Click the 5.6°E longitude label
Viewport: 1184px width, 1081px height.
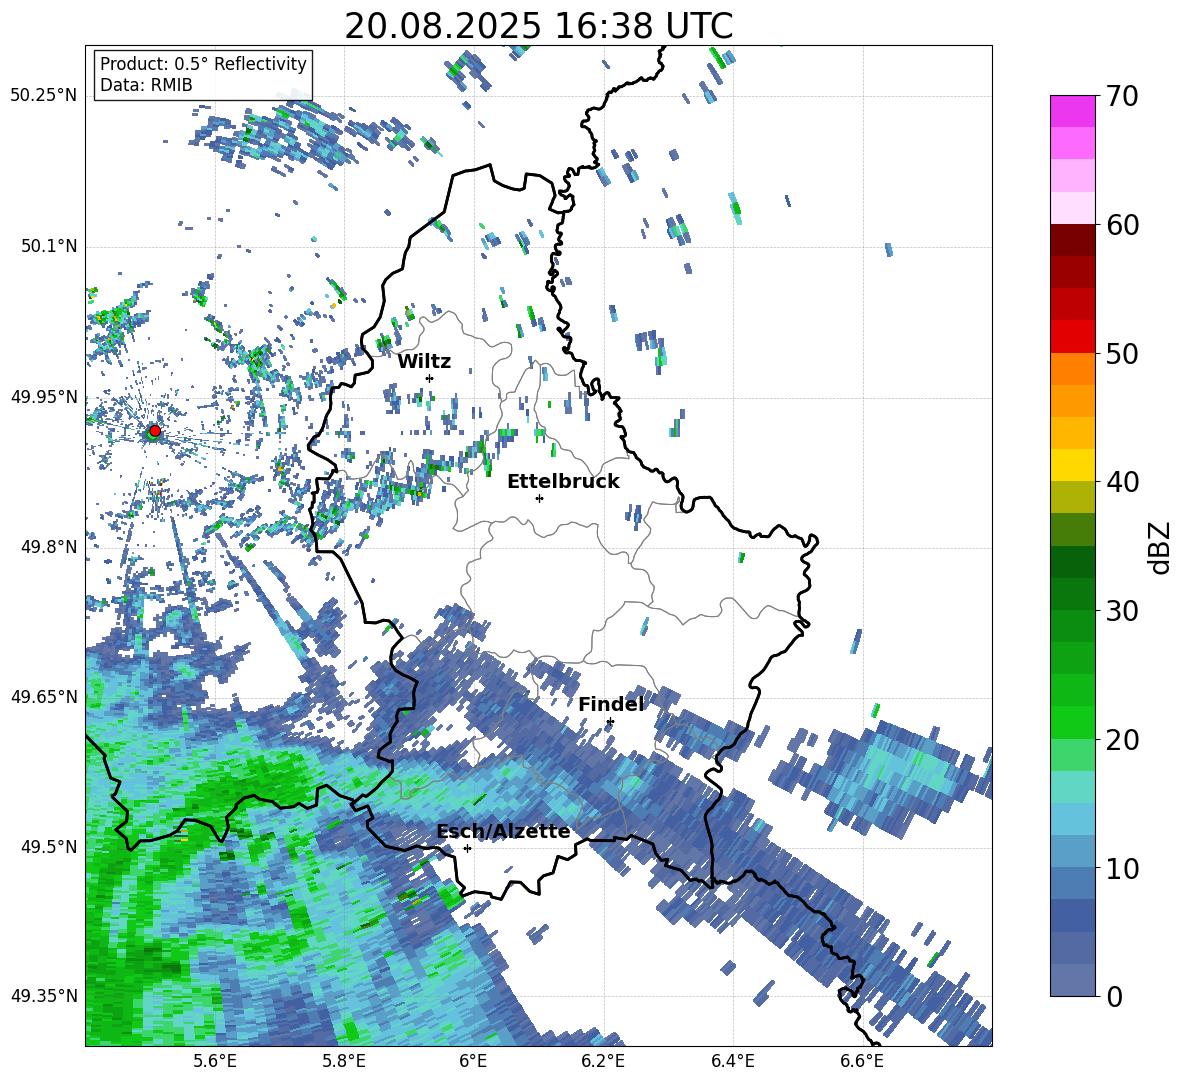(215, 1061)
